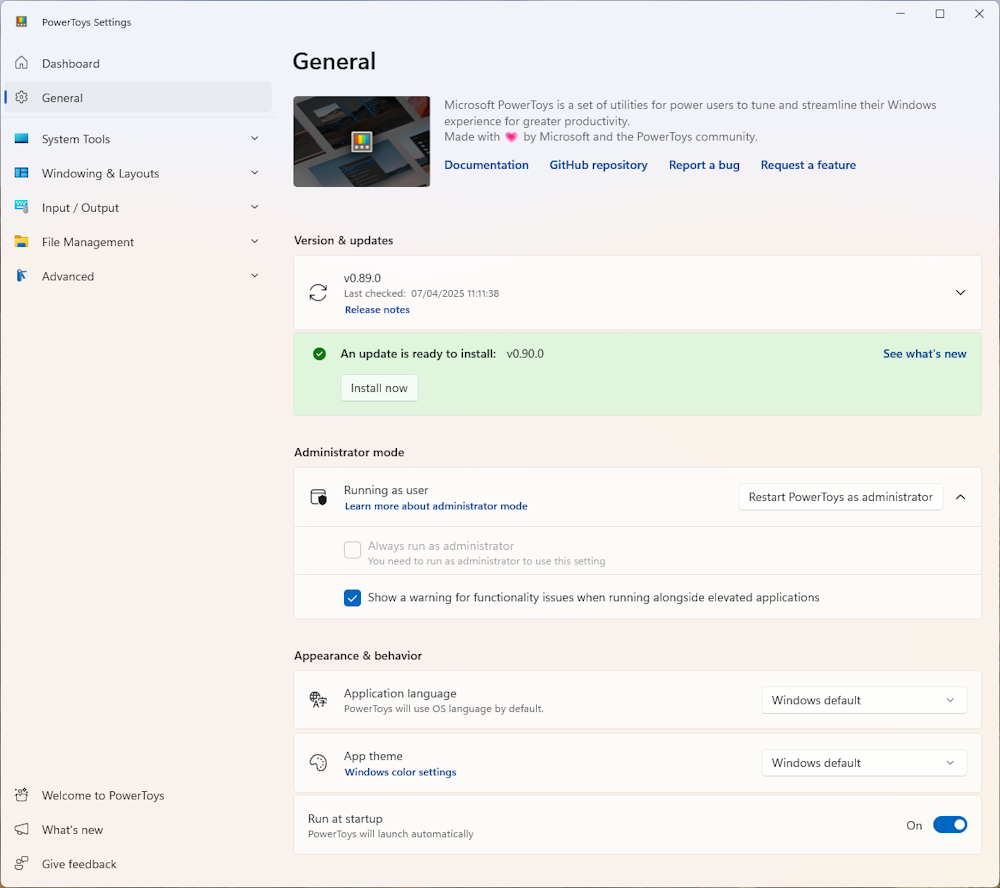Screen dimensions: 1000x888
Task: Click the General gear icon
Action: [x=22, y=97]
